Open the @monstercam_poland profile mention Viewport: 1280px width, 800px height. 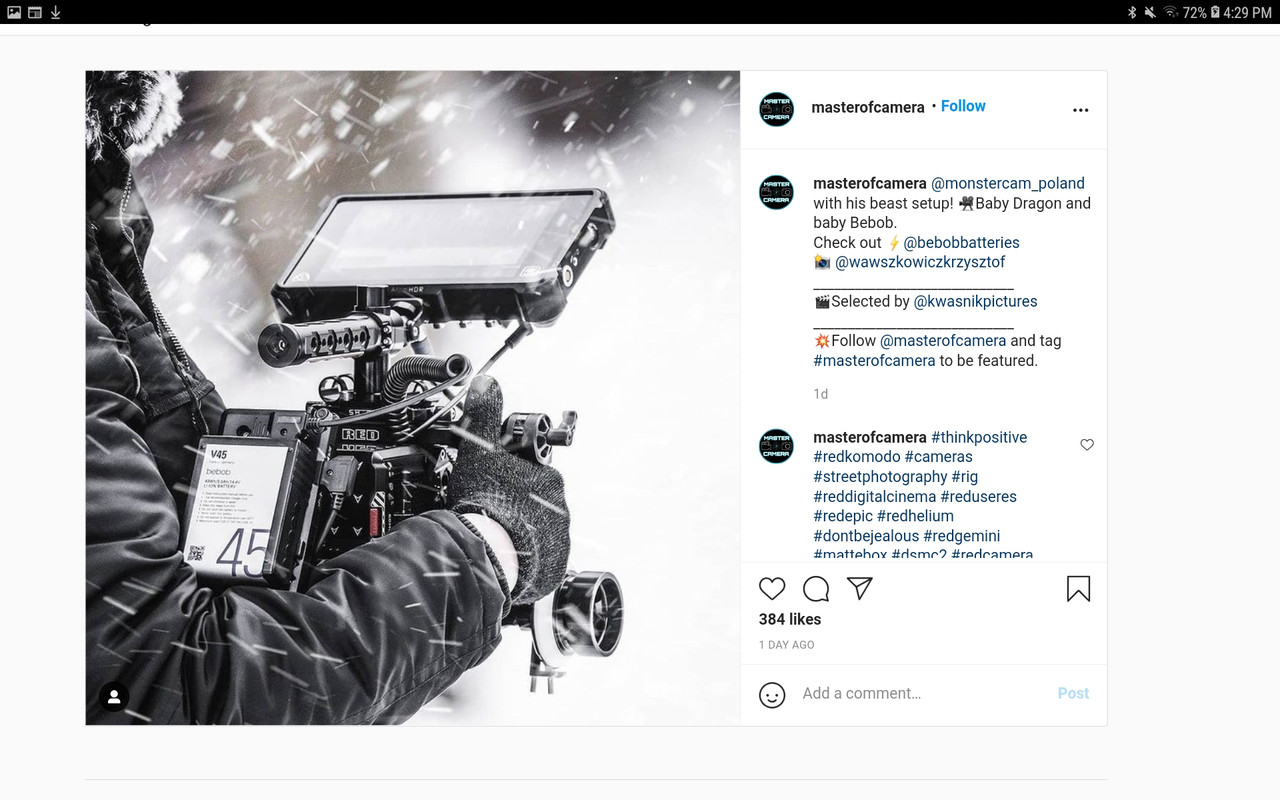tap(1008, 183)
